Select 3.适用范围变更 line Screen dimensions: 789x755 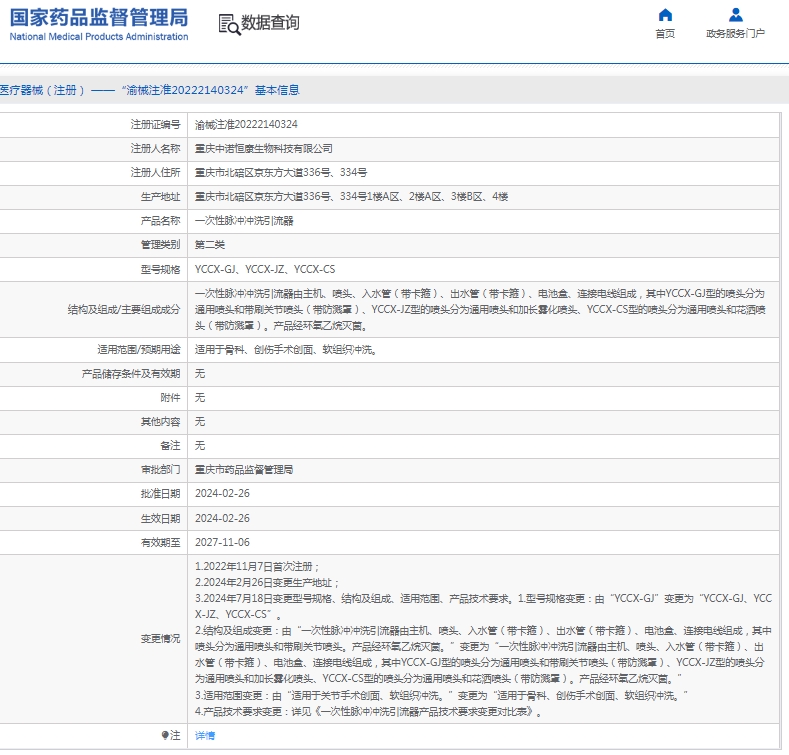[x=441, y=696]
